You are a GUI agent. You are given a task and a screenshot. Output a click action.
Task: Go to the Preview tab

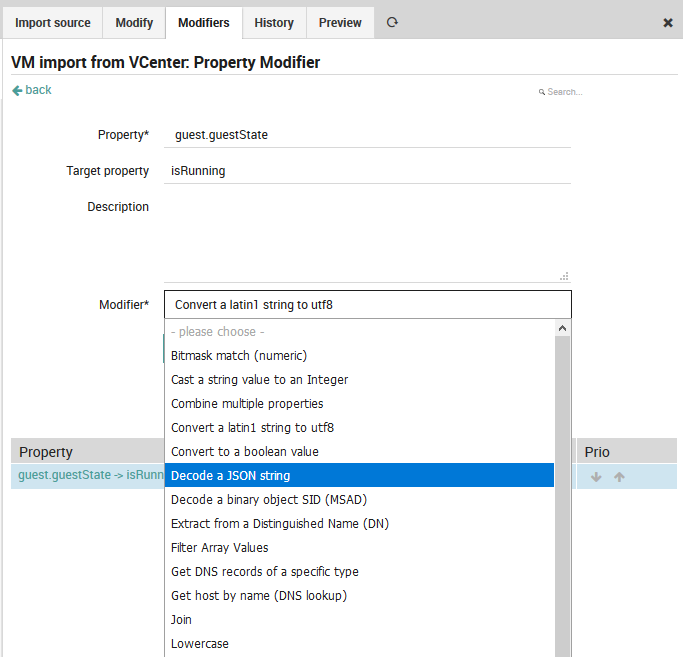point(340,22)
